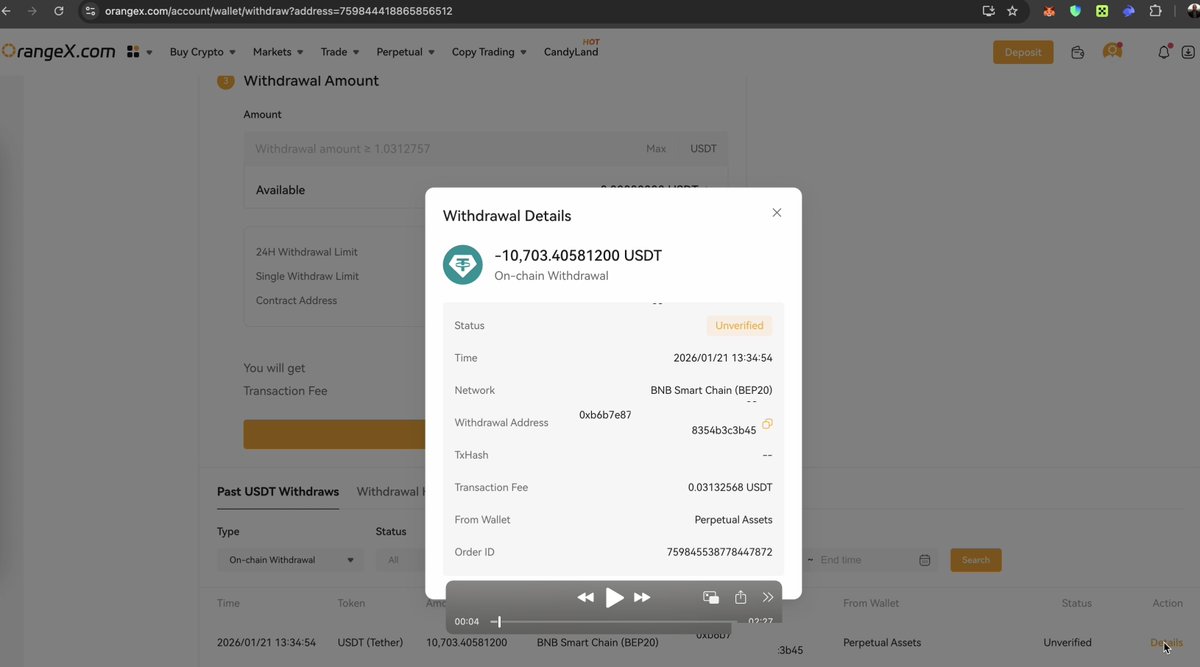Fast-forward the video in the overlay player
The image size is (1200, 667).
pyautogui.click(x=642, y=597)
